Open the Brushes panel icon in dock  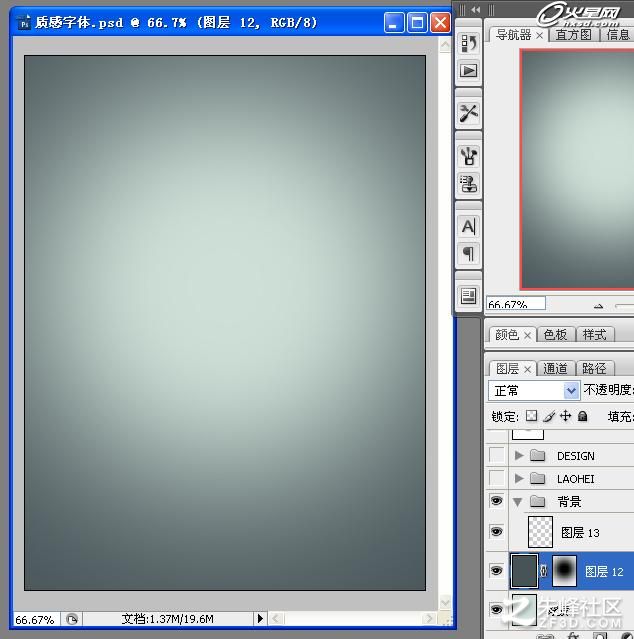pyautogui.click(x=468, y=156)
